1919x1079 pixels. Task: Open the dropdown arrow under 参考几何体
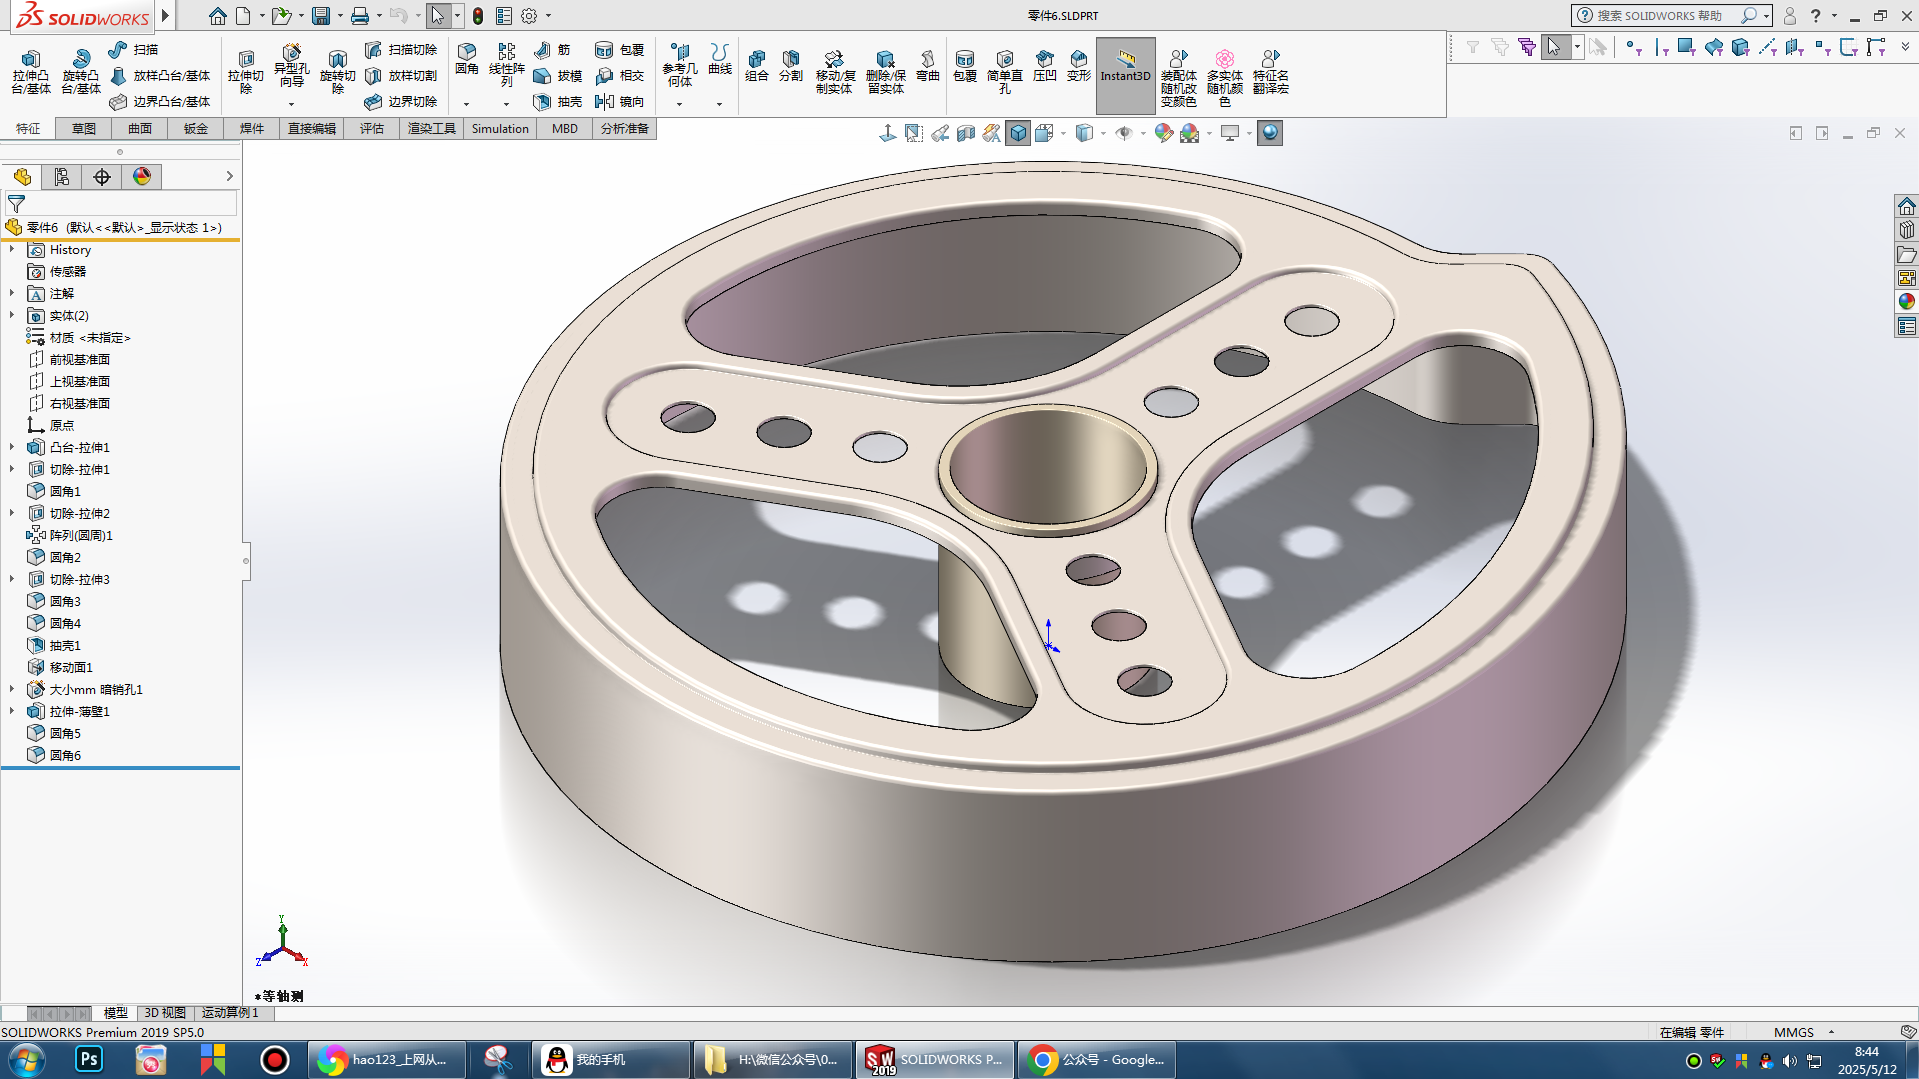click(x=679, y=104)
